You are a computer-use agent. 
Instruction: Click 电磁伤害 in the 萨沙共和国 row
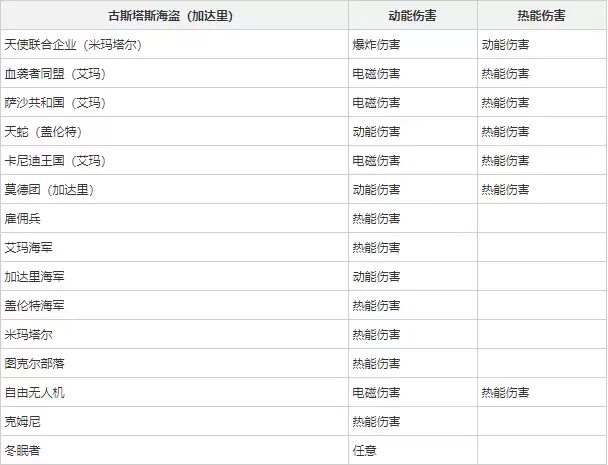tap(376, 103)
